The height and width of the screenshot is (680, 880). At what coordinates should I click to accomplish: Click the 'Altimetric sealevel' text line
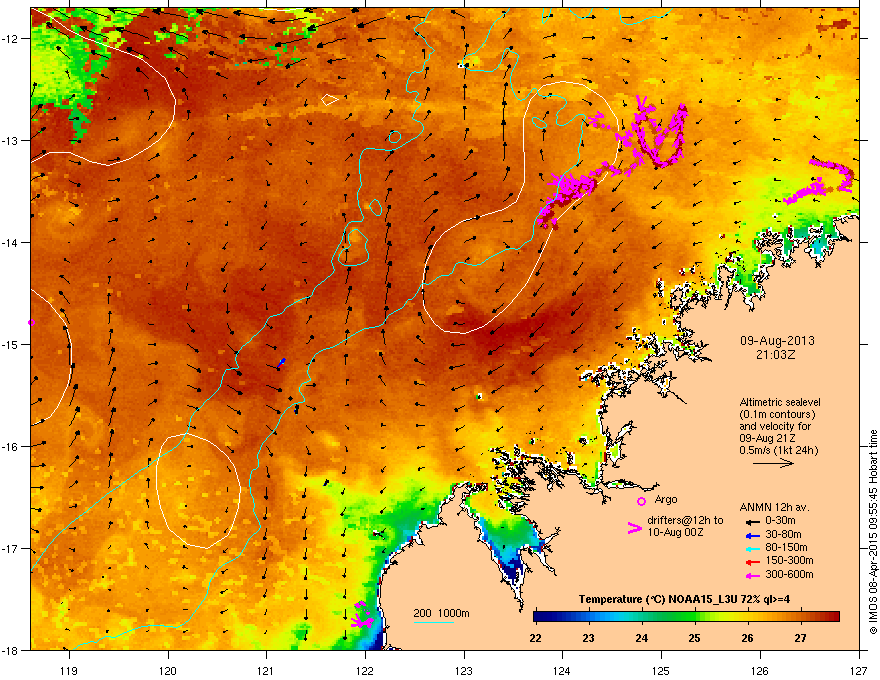[x=780, y=402]
